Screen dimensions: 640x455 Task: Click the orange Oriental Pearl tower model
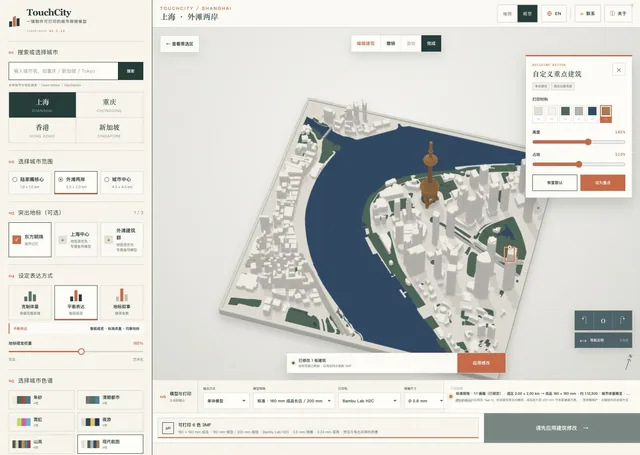pos(430,175)
